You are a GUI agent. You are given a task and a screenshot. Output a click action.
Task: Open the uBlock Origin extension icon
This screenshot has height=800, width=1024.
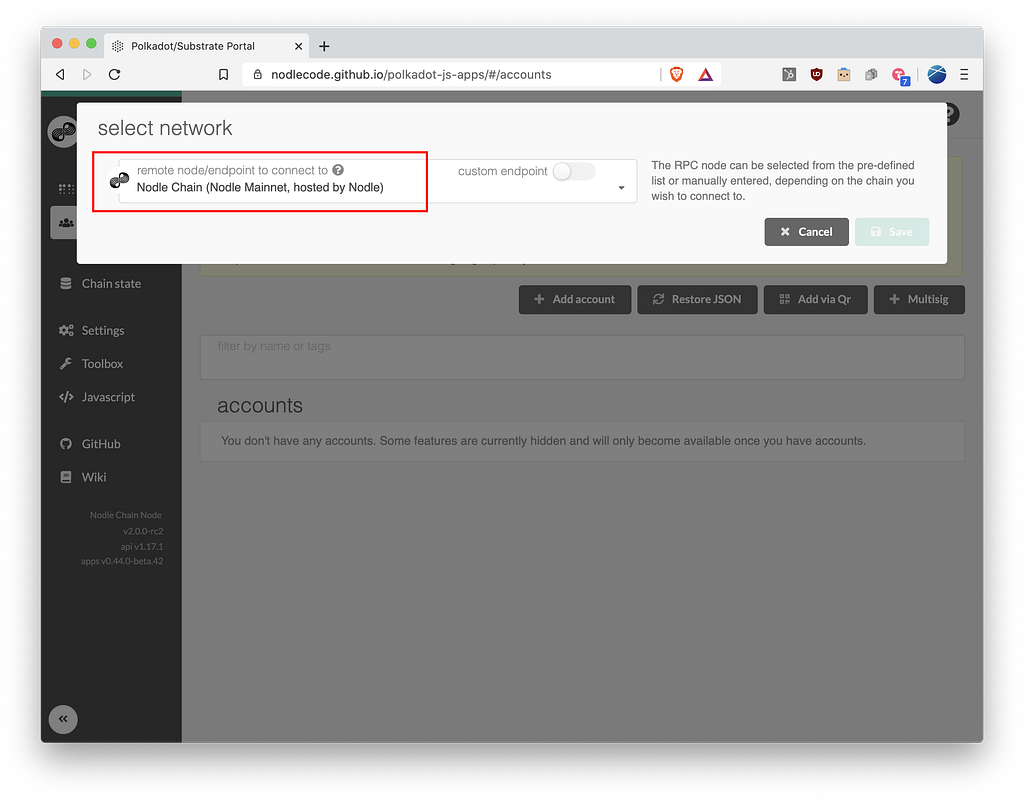pos(816,74)
